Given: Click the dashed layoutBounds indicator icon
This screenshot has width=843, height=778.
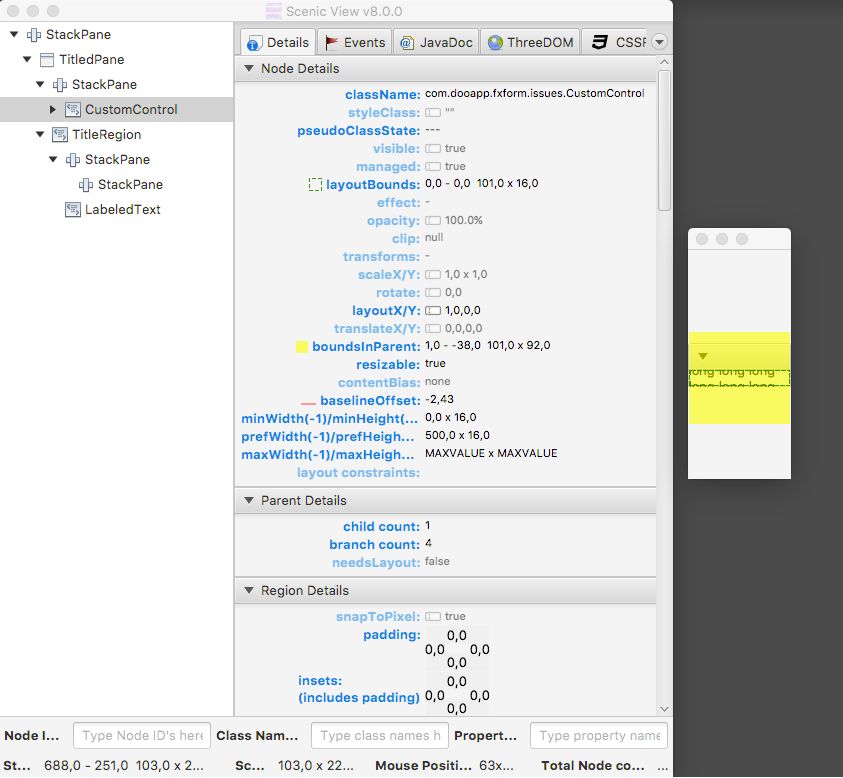Looking at the screenshot, I should pyautogui.click(x=315, y=185).
